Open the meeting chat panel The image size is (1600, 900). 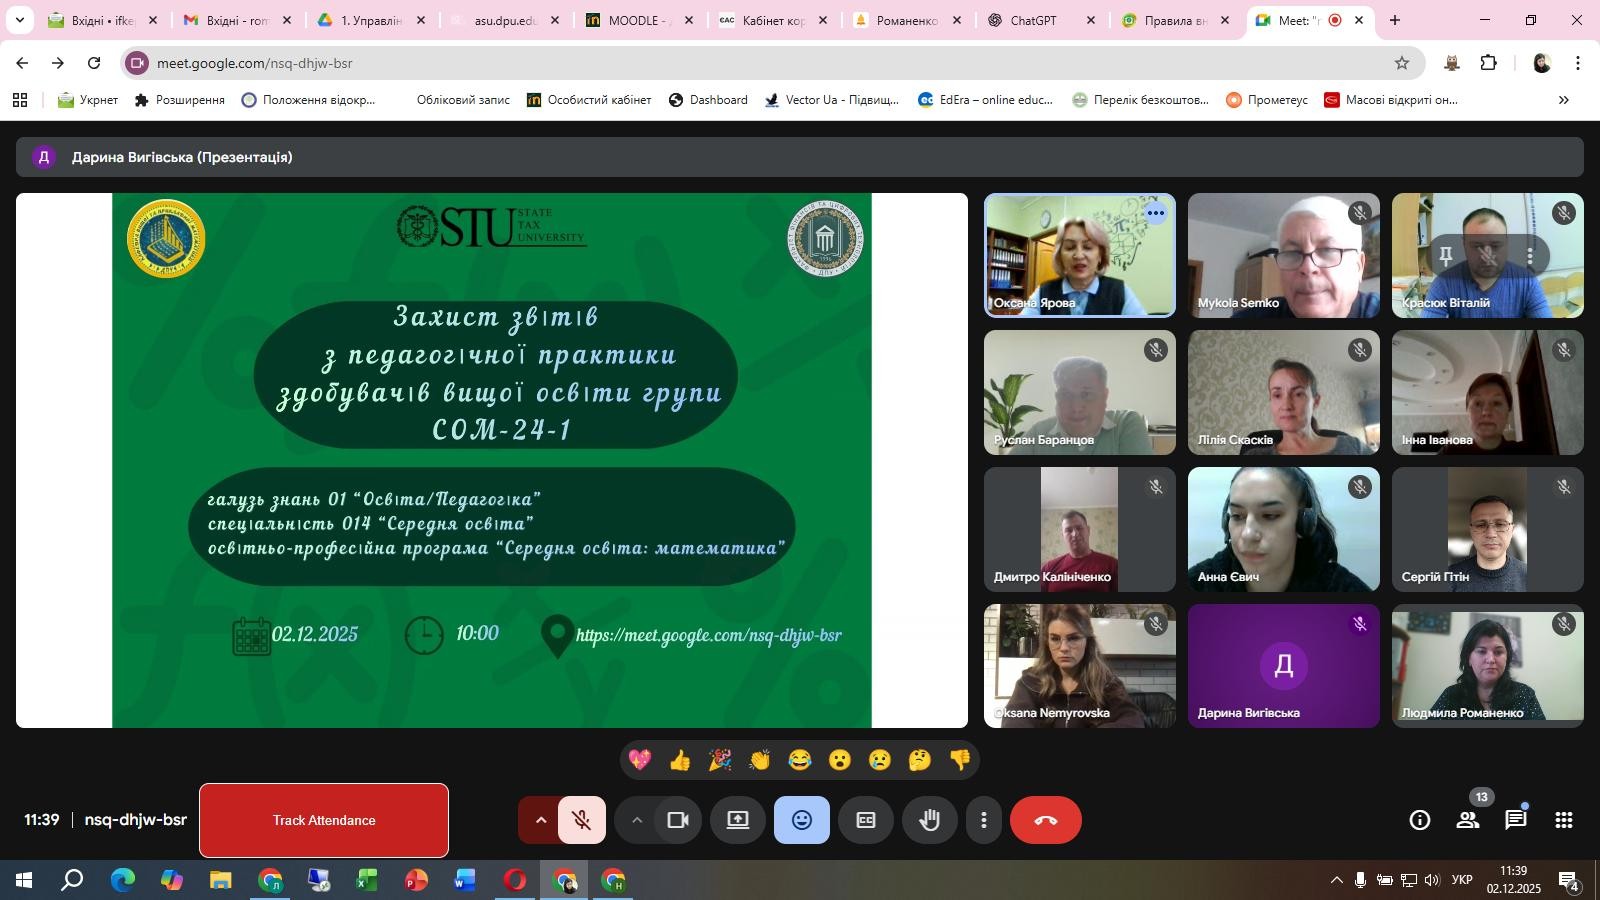(1515, 820)
